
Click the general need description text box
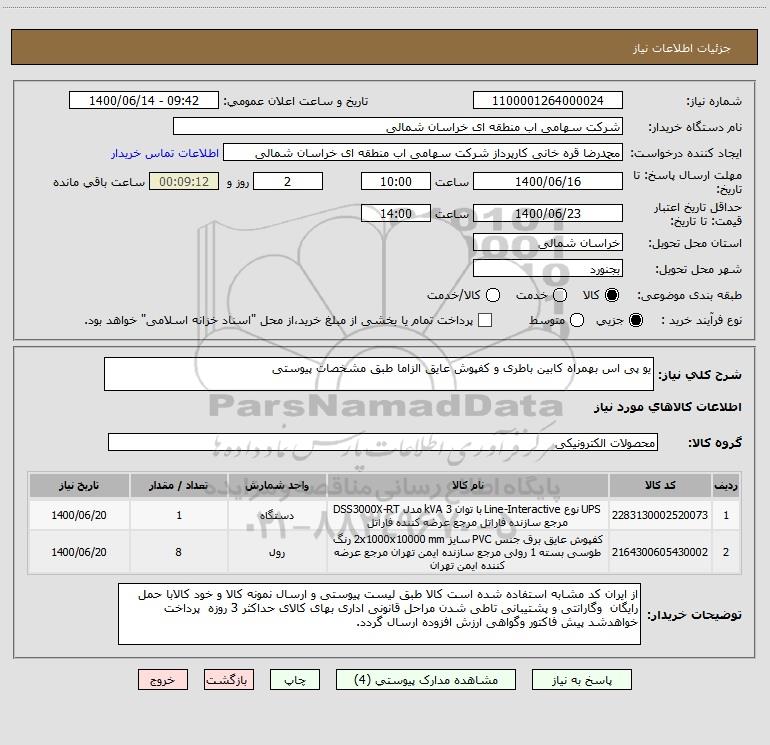[379, 374]
